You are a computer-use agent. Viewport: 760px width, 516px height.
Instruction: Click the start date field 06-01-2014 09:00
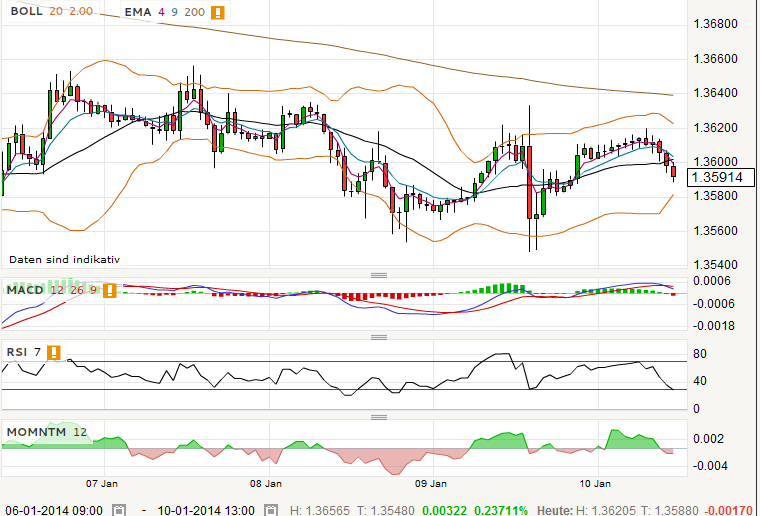[x=54, y=511]
